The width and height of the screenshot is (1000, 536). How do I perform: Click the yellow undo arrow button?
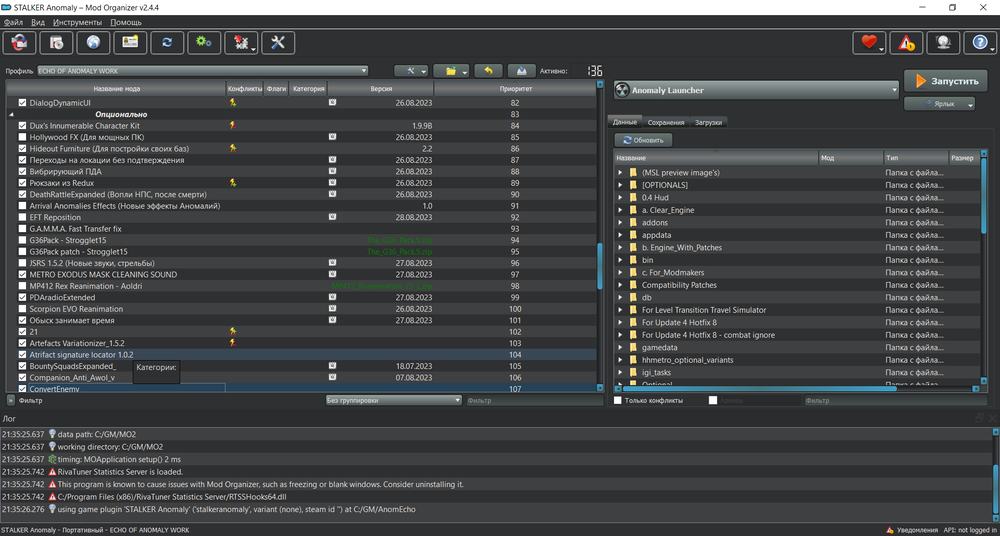[x=488, y=71]
